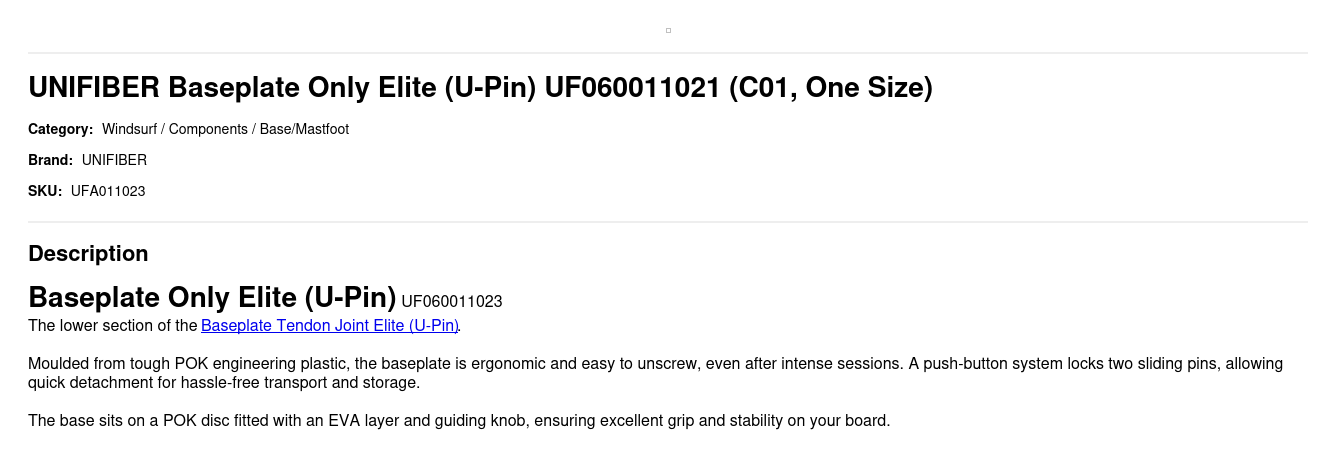Click the text 'The lower section of the'

pyautogui.click(x=113, y=325)
